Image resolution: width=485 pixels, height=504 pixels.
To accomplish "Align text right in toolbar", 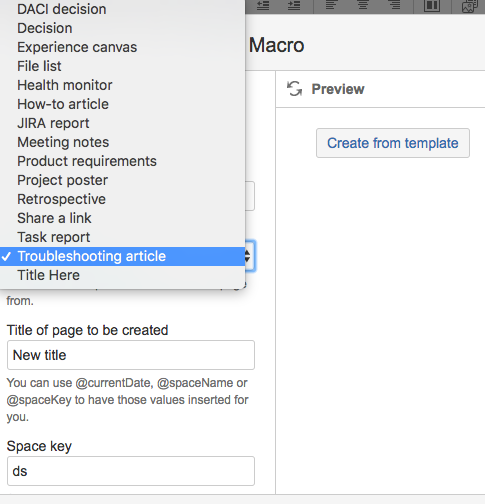I will pyautogui.click(x=395, y=5).
